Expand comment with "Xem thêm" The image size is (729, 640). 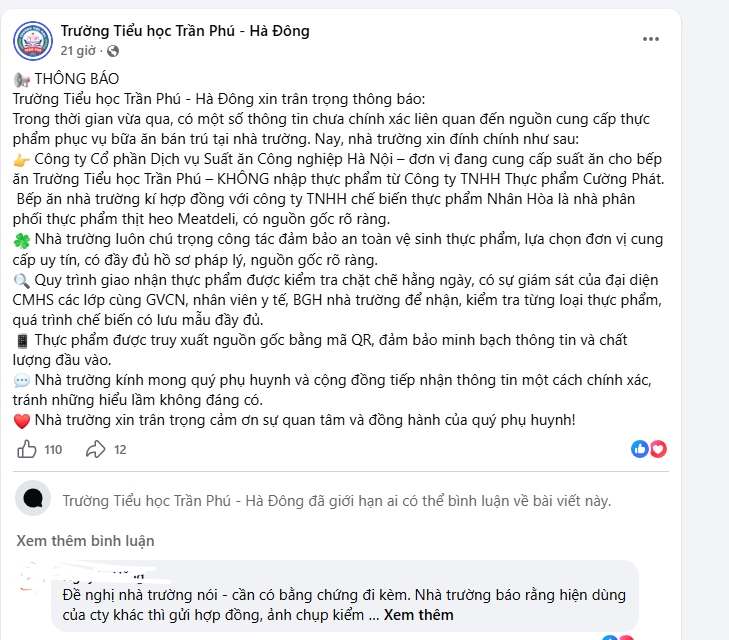pyautogui.click(x=418, y=615)
